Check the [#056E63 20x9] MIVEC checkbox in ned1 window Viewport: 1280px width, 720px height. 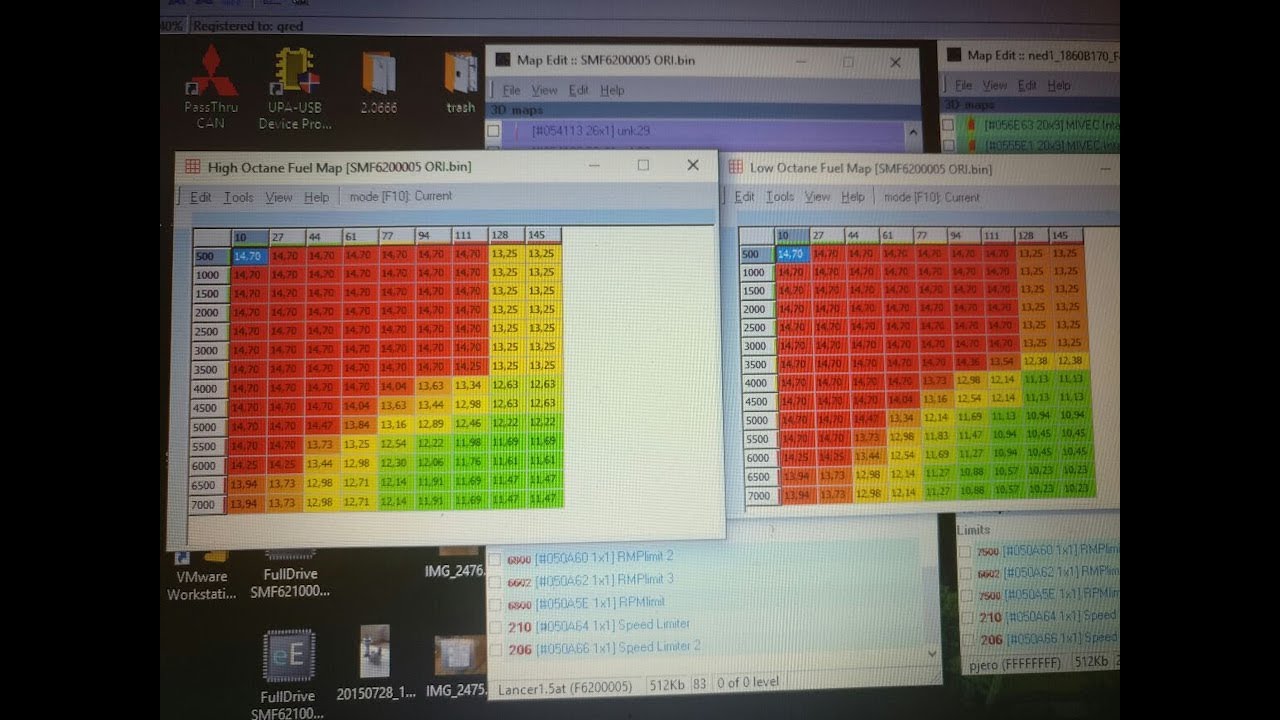(948, 125)
